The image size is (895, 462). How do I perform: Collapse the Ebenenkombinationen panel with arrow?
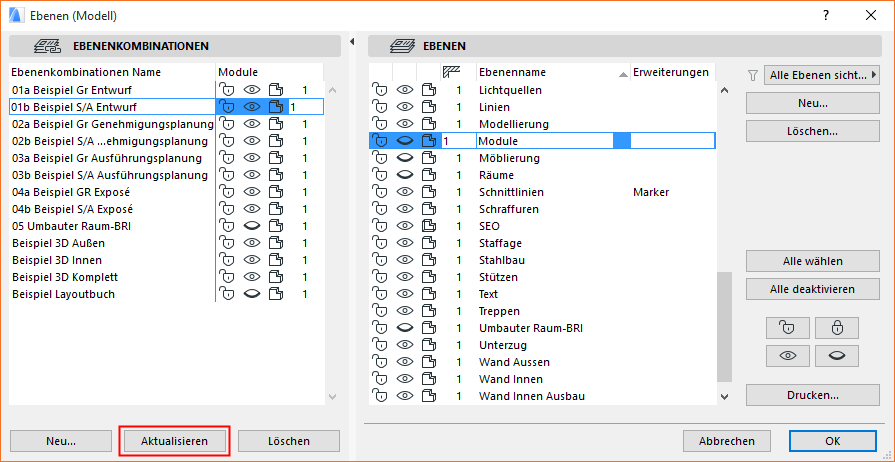(352, 42)
